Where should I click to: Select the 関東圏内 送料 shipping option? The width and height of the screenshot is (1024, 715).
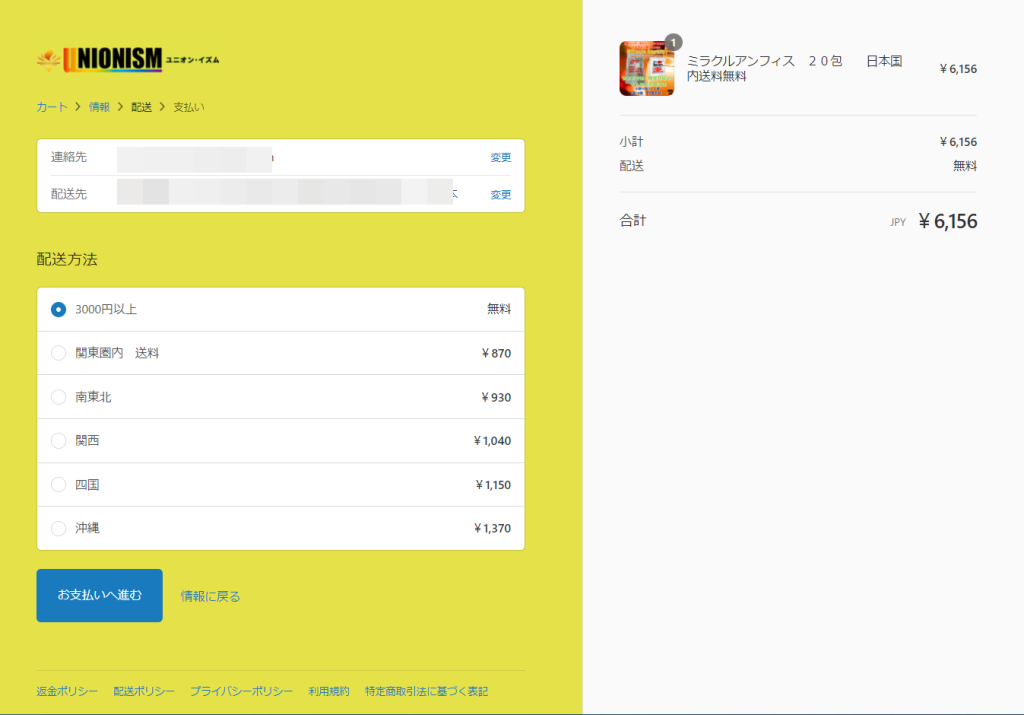click(59, 353)
